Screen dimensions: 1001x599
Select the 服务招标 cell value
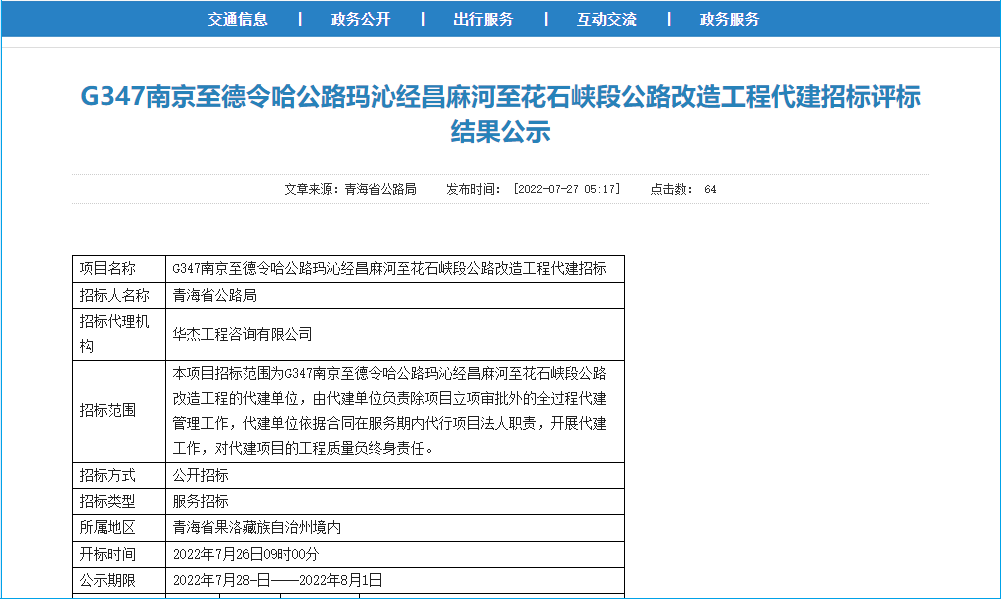(x=201, y=501)
